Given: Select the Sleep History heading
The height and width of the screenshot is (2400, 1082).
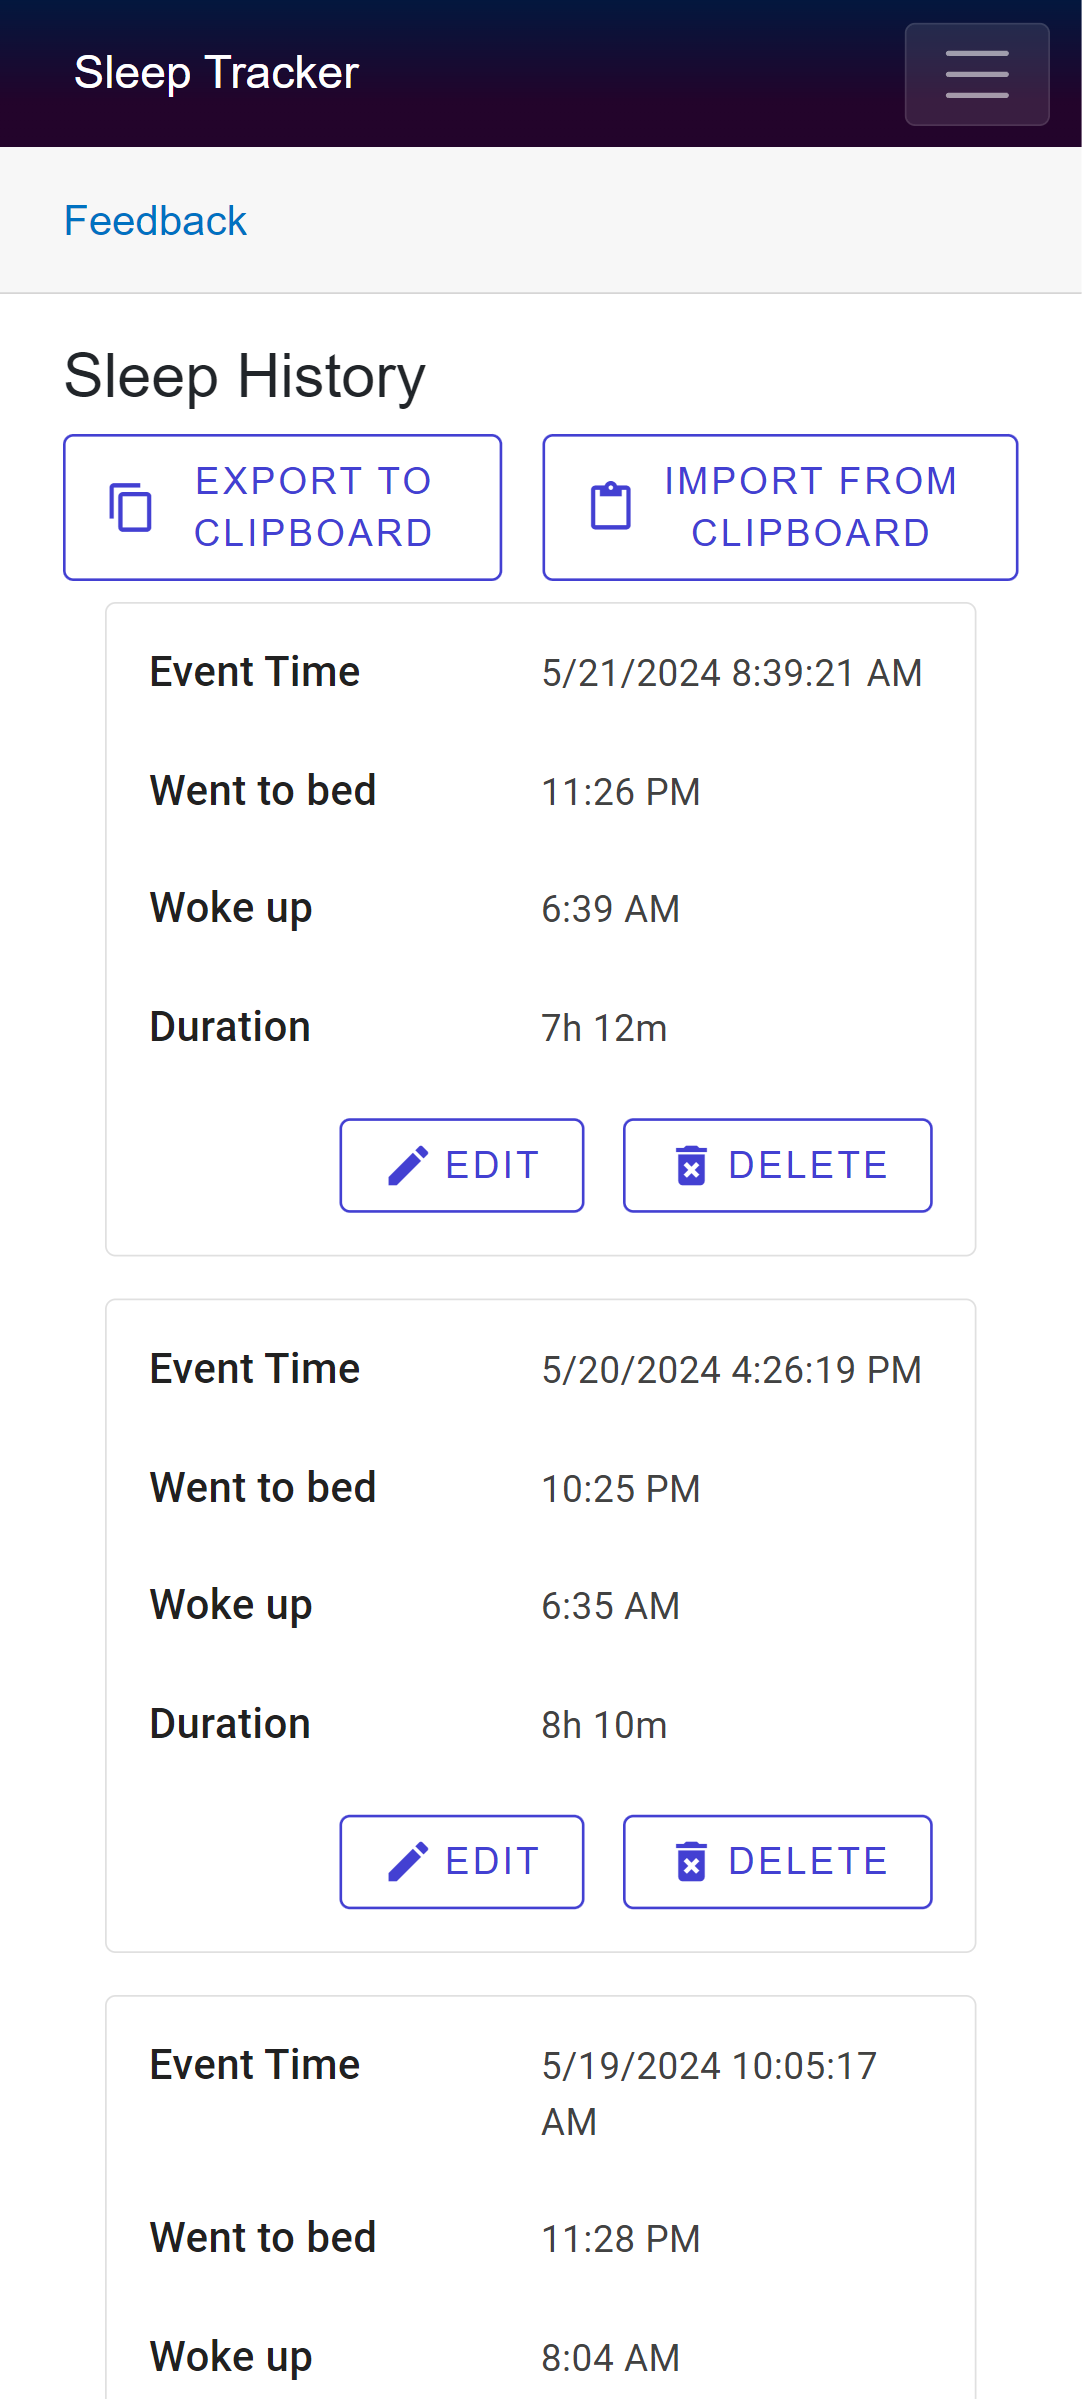Looking at the screenshot, I should click(245, 377).
